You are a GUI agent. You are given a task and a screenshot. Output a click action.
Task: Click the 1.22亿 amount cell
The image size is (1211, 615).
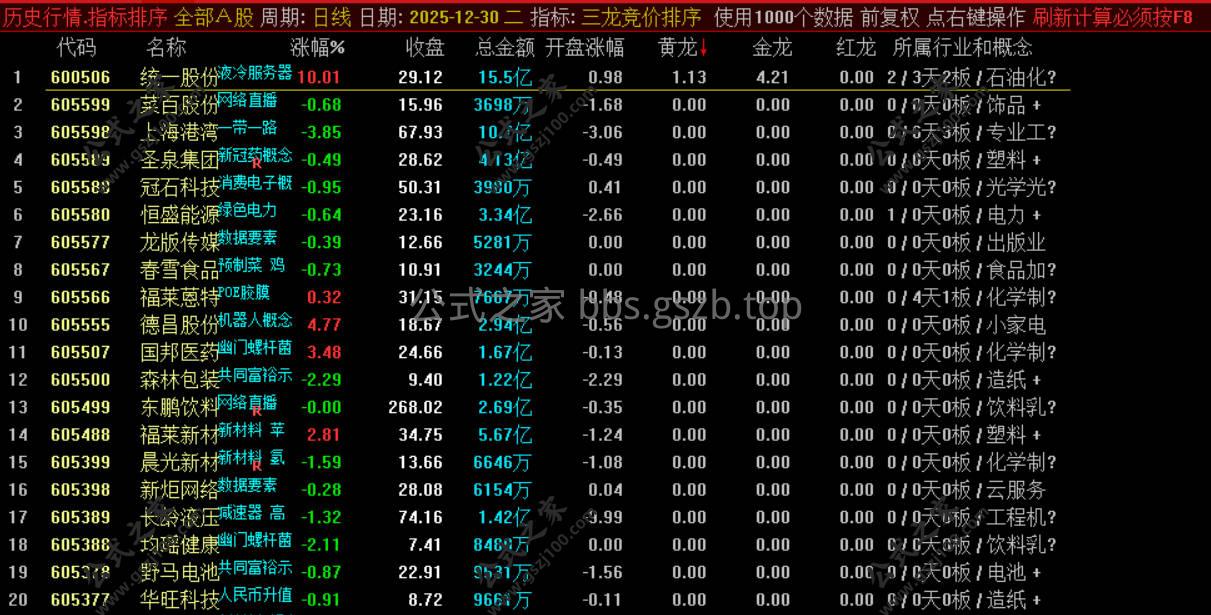tap(505, 380)
